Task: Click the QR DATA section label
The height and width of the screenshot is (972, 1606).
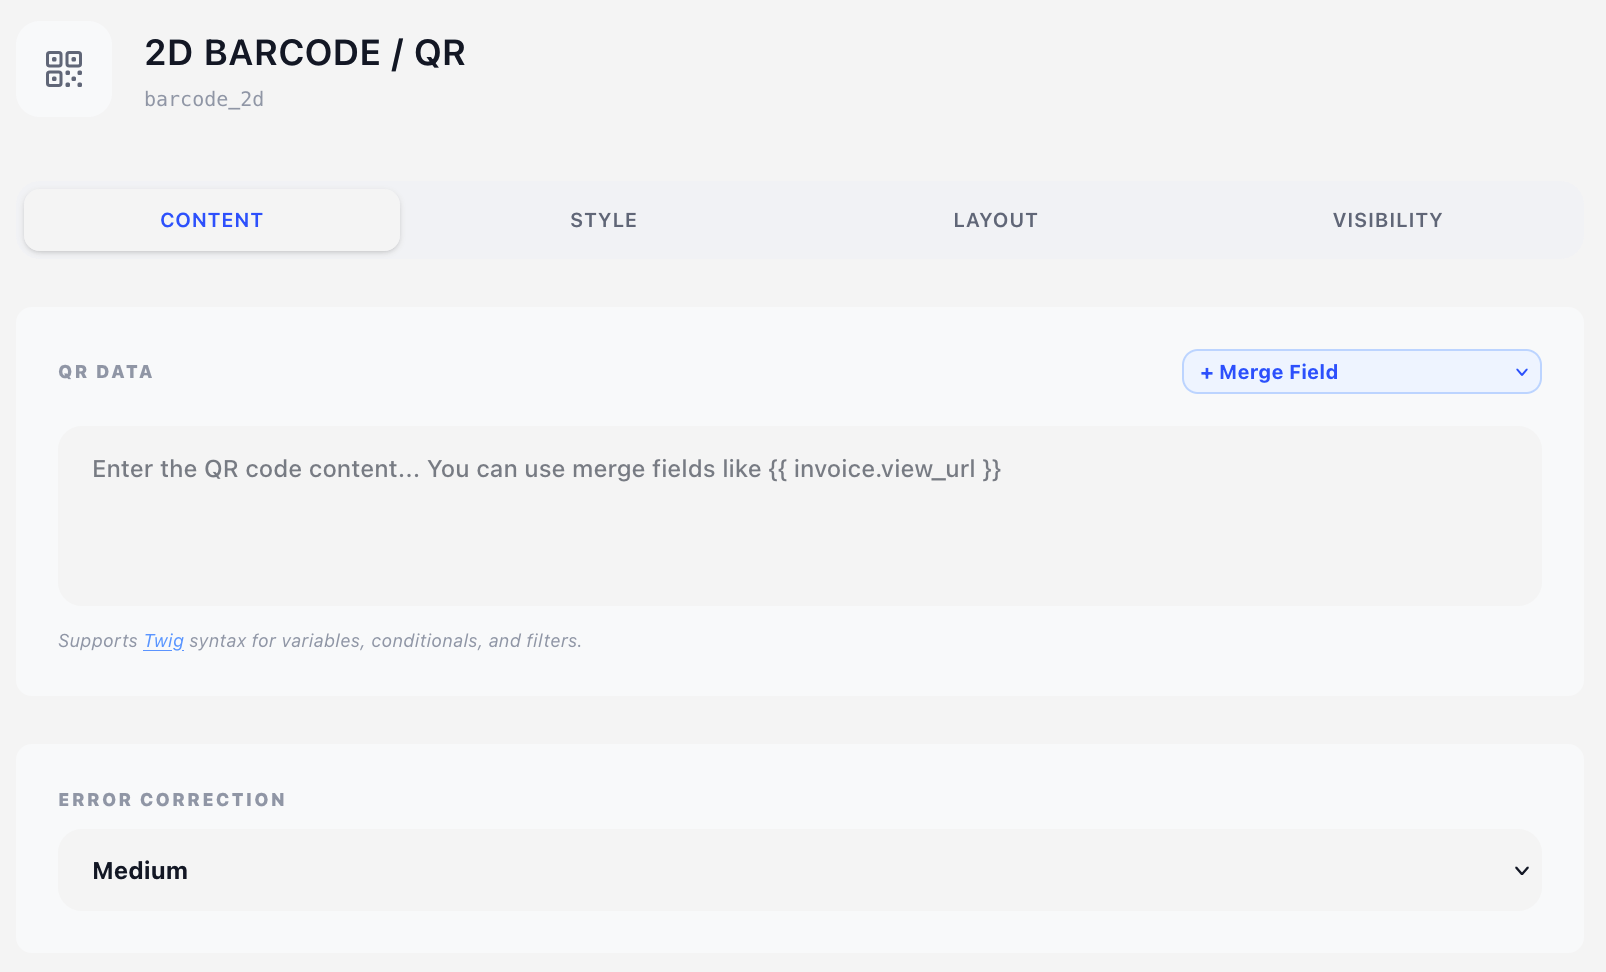Action: pyautogui.click(x=106, y=372)
